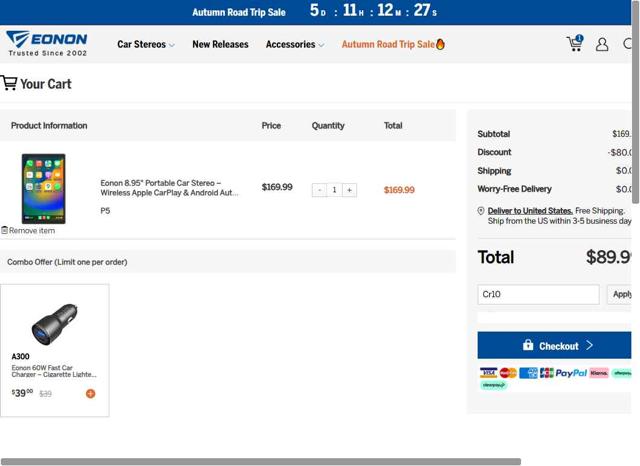Click the P5 model label

pyautogui.click(x=105, y=211)
